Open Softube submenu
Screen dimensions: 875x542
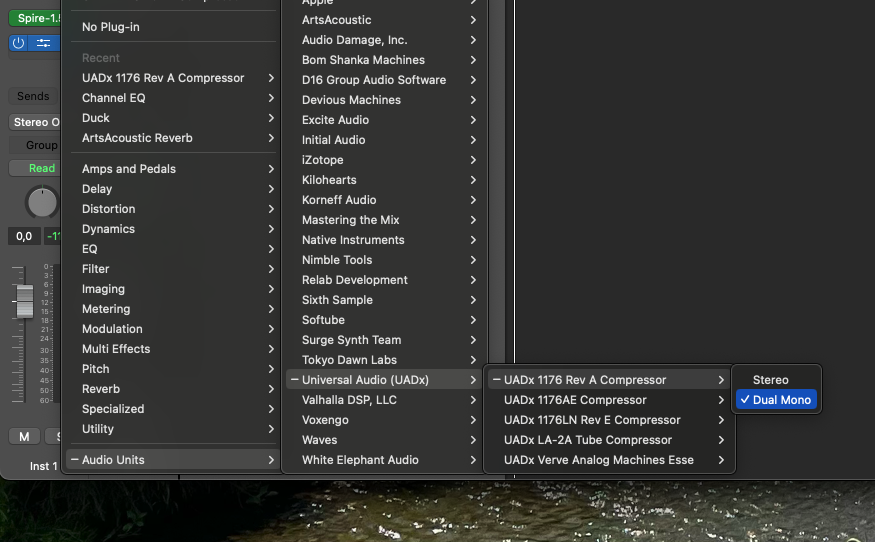click(x=384, y=320)
